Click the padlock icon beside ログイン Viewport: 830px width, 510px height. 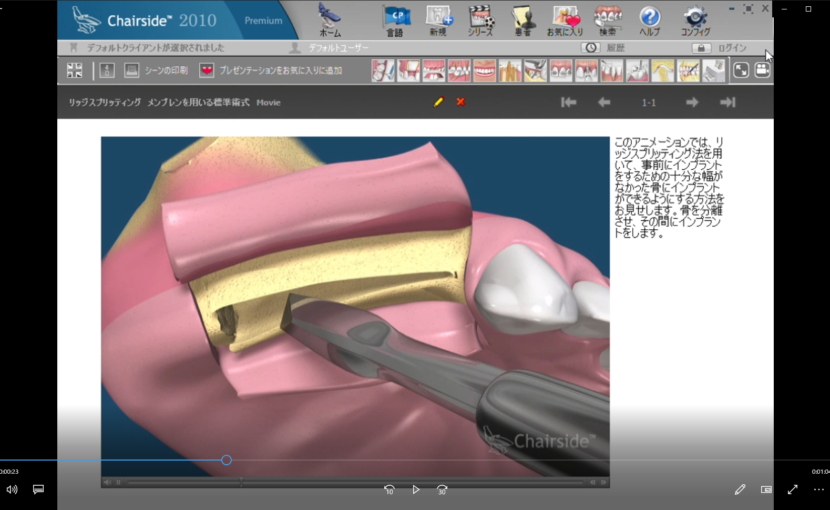(701, 48)
